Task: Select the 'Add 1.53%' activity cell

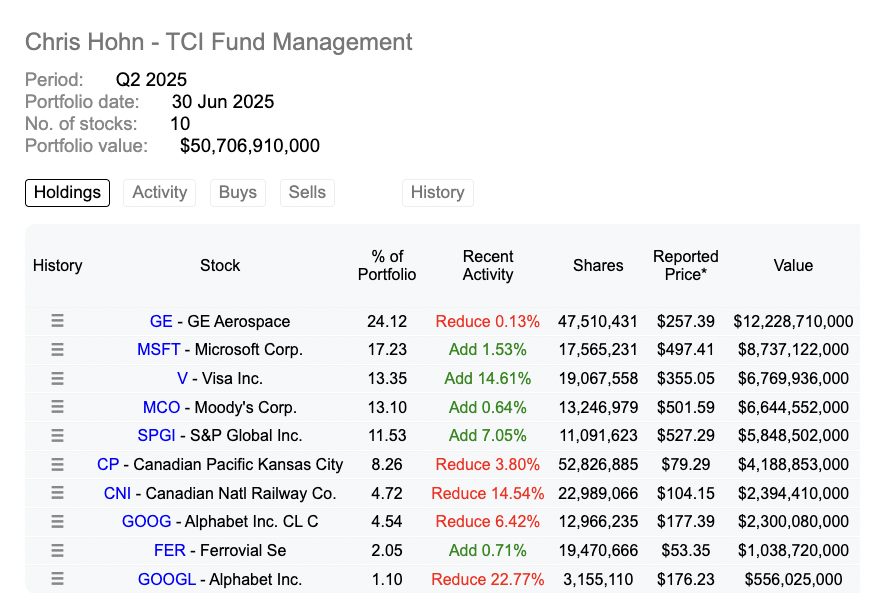Action: 488,350
